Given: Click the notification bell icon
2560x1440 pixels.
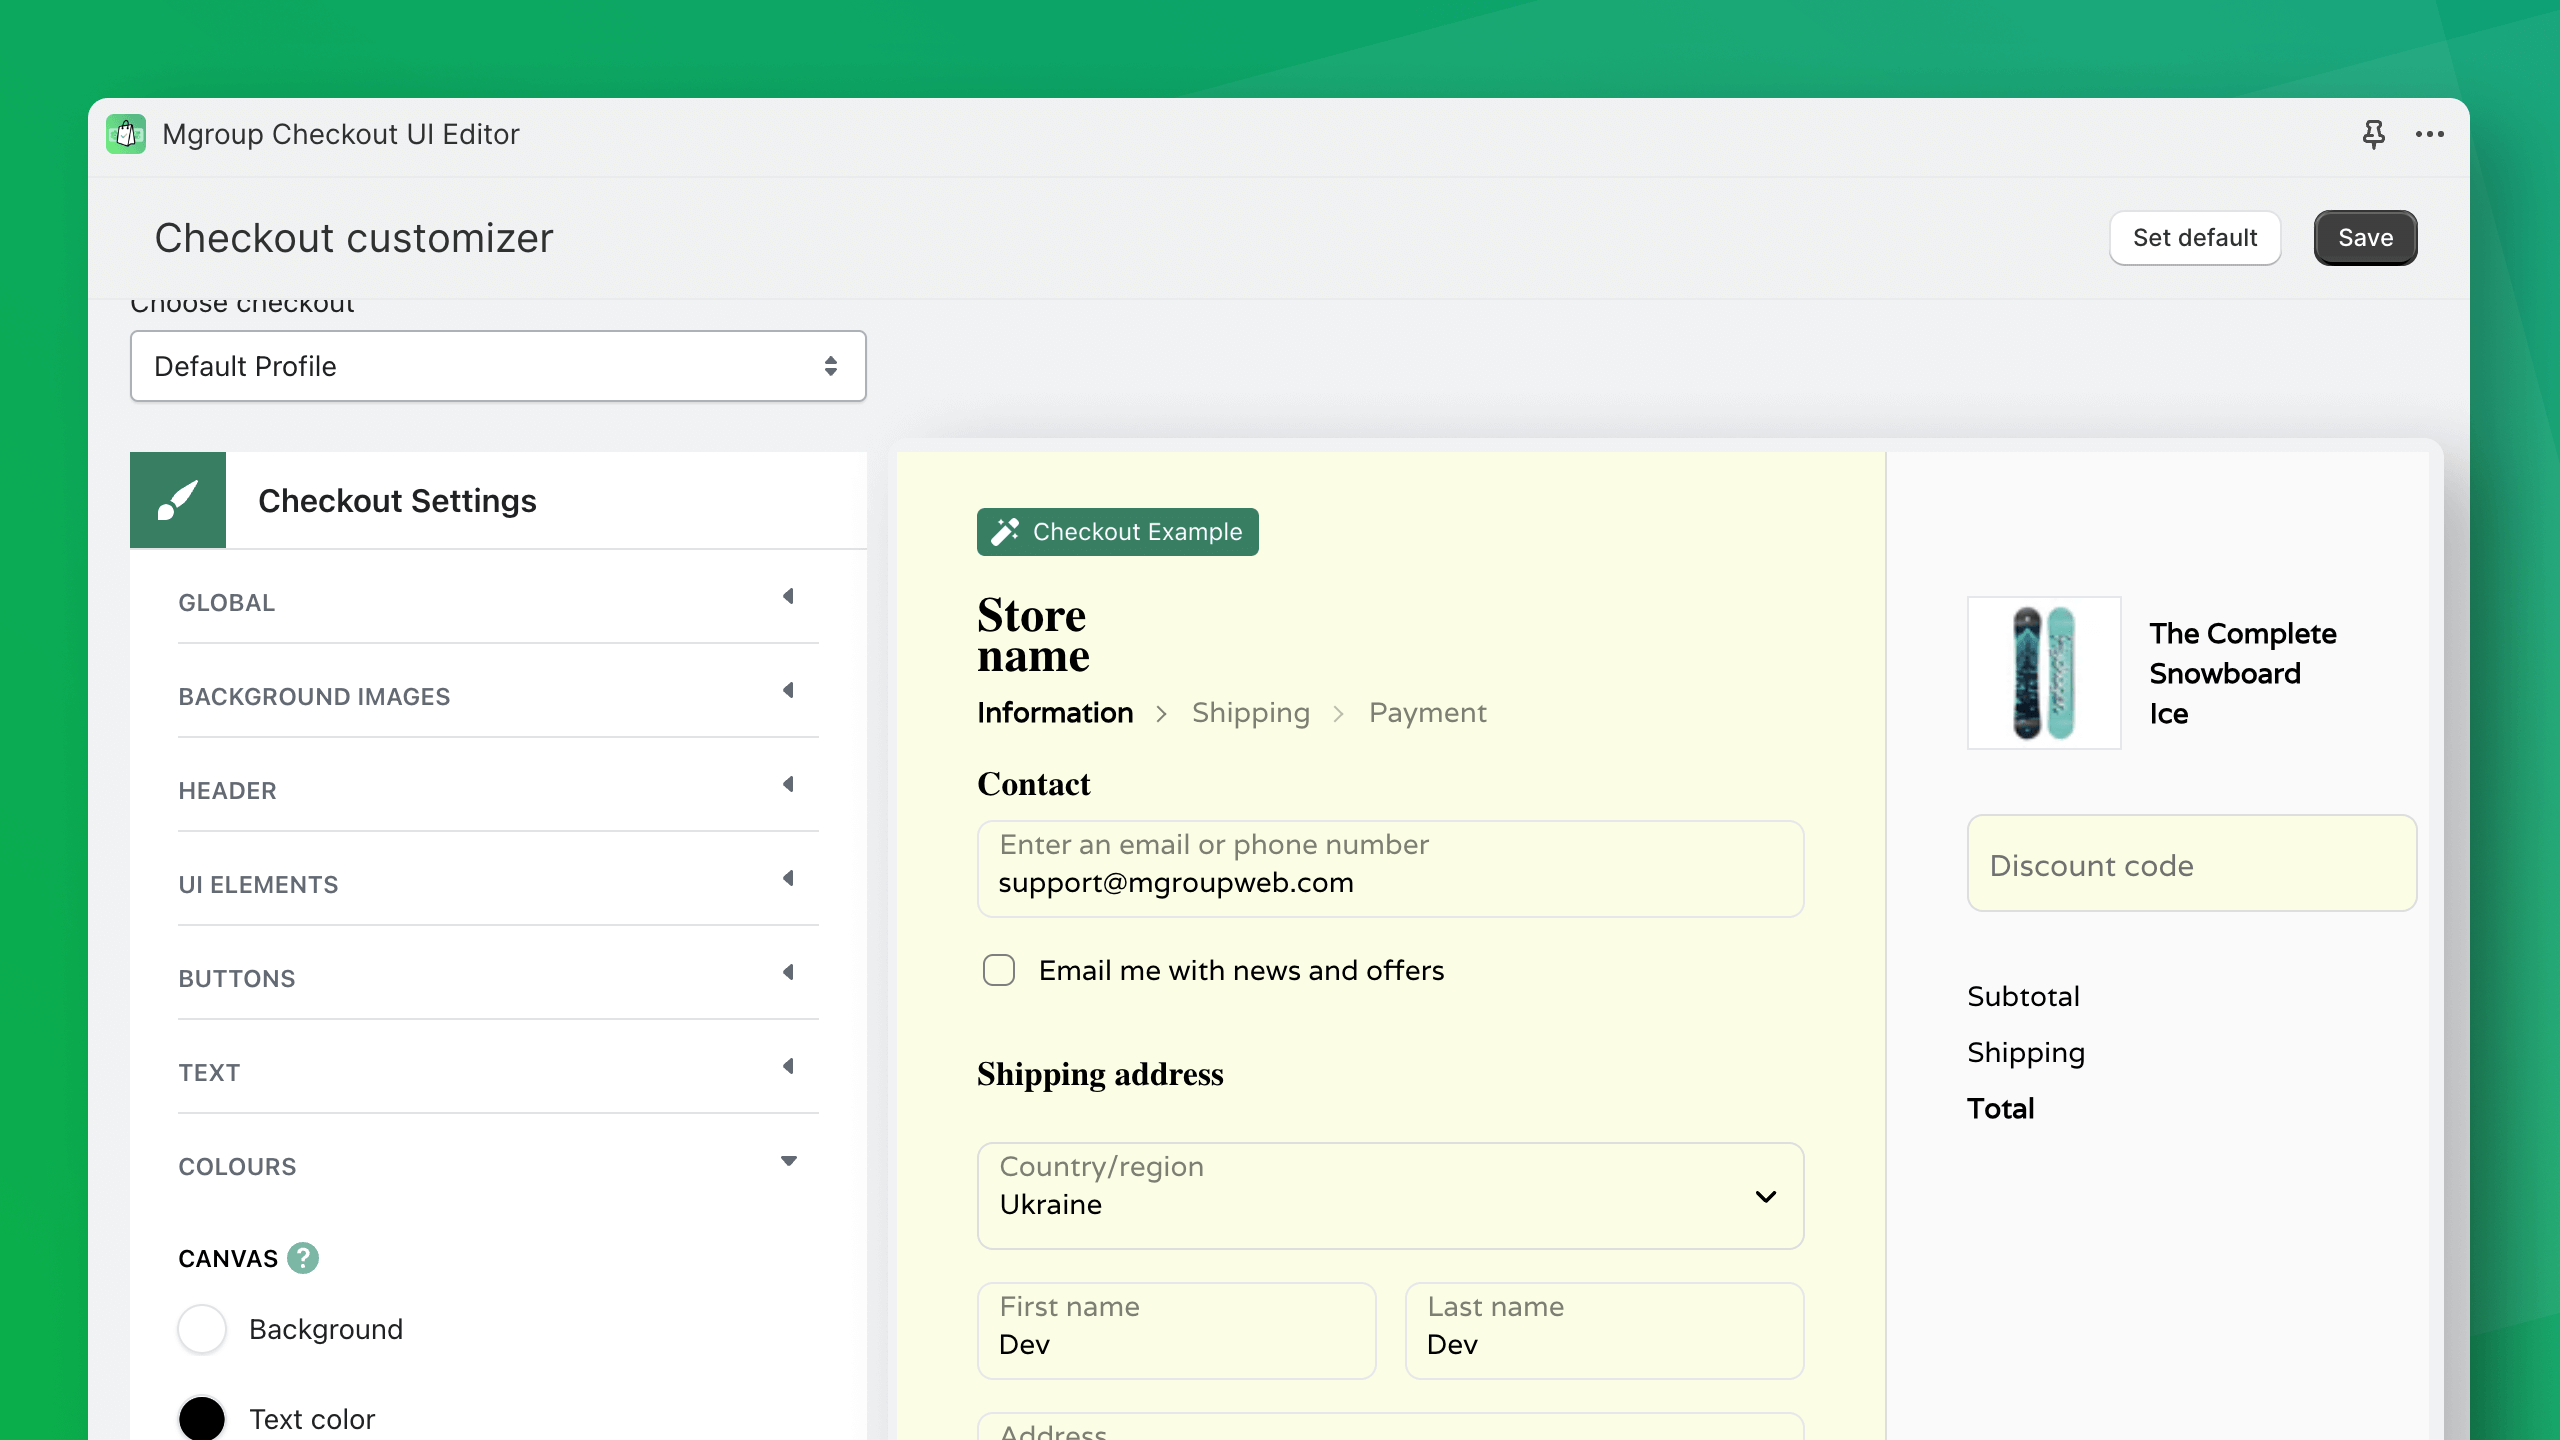Looking at the screenshot, I should point(2374,134).
